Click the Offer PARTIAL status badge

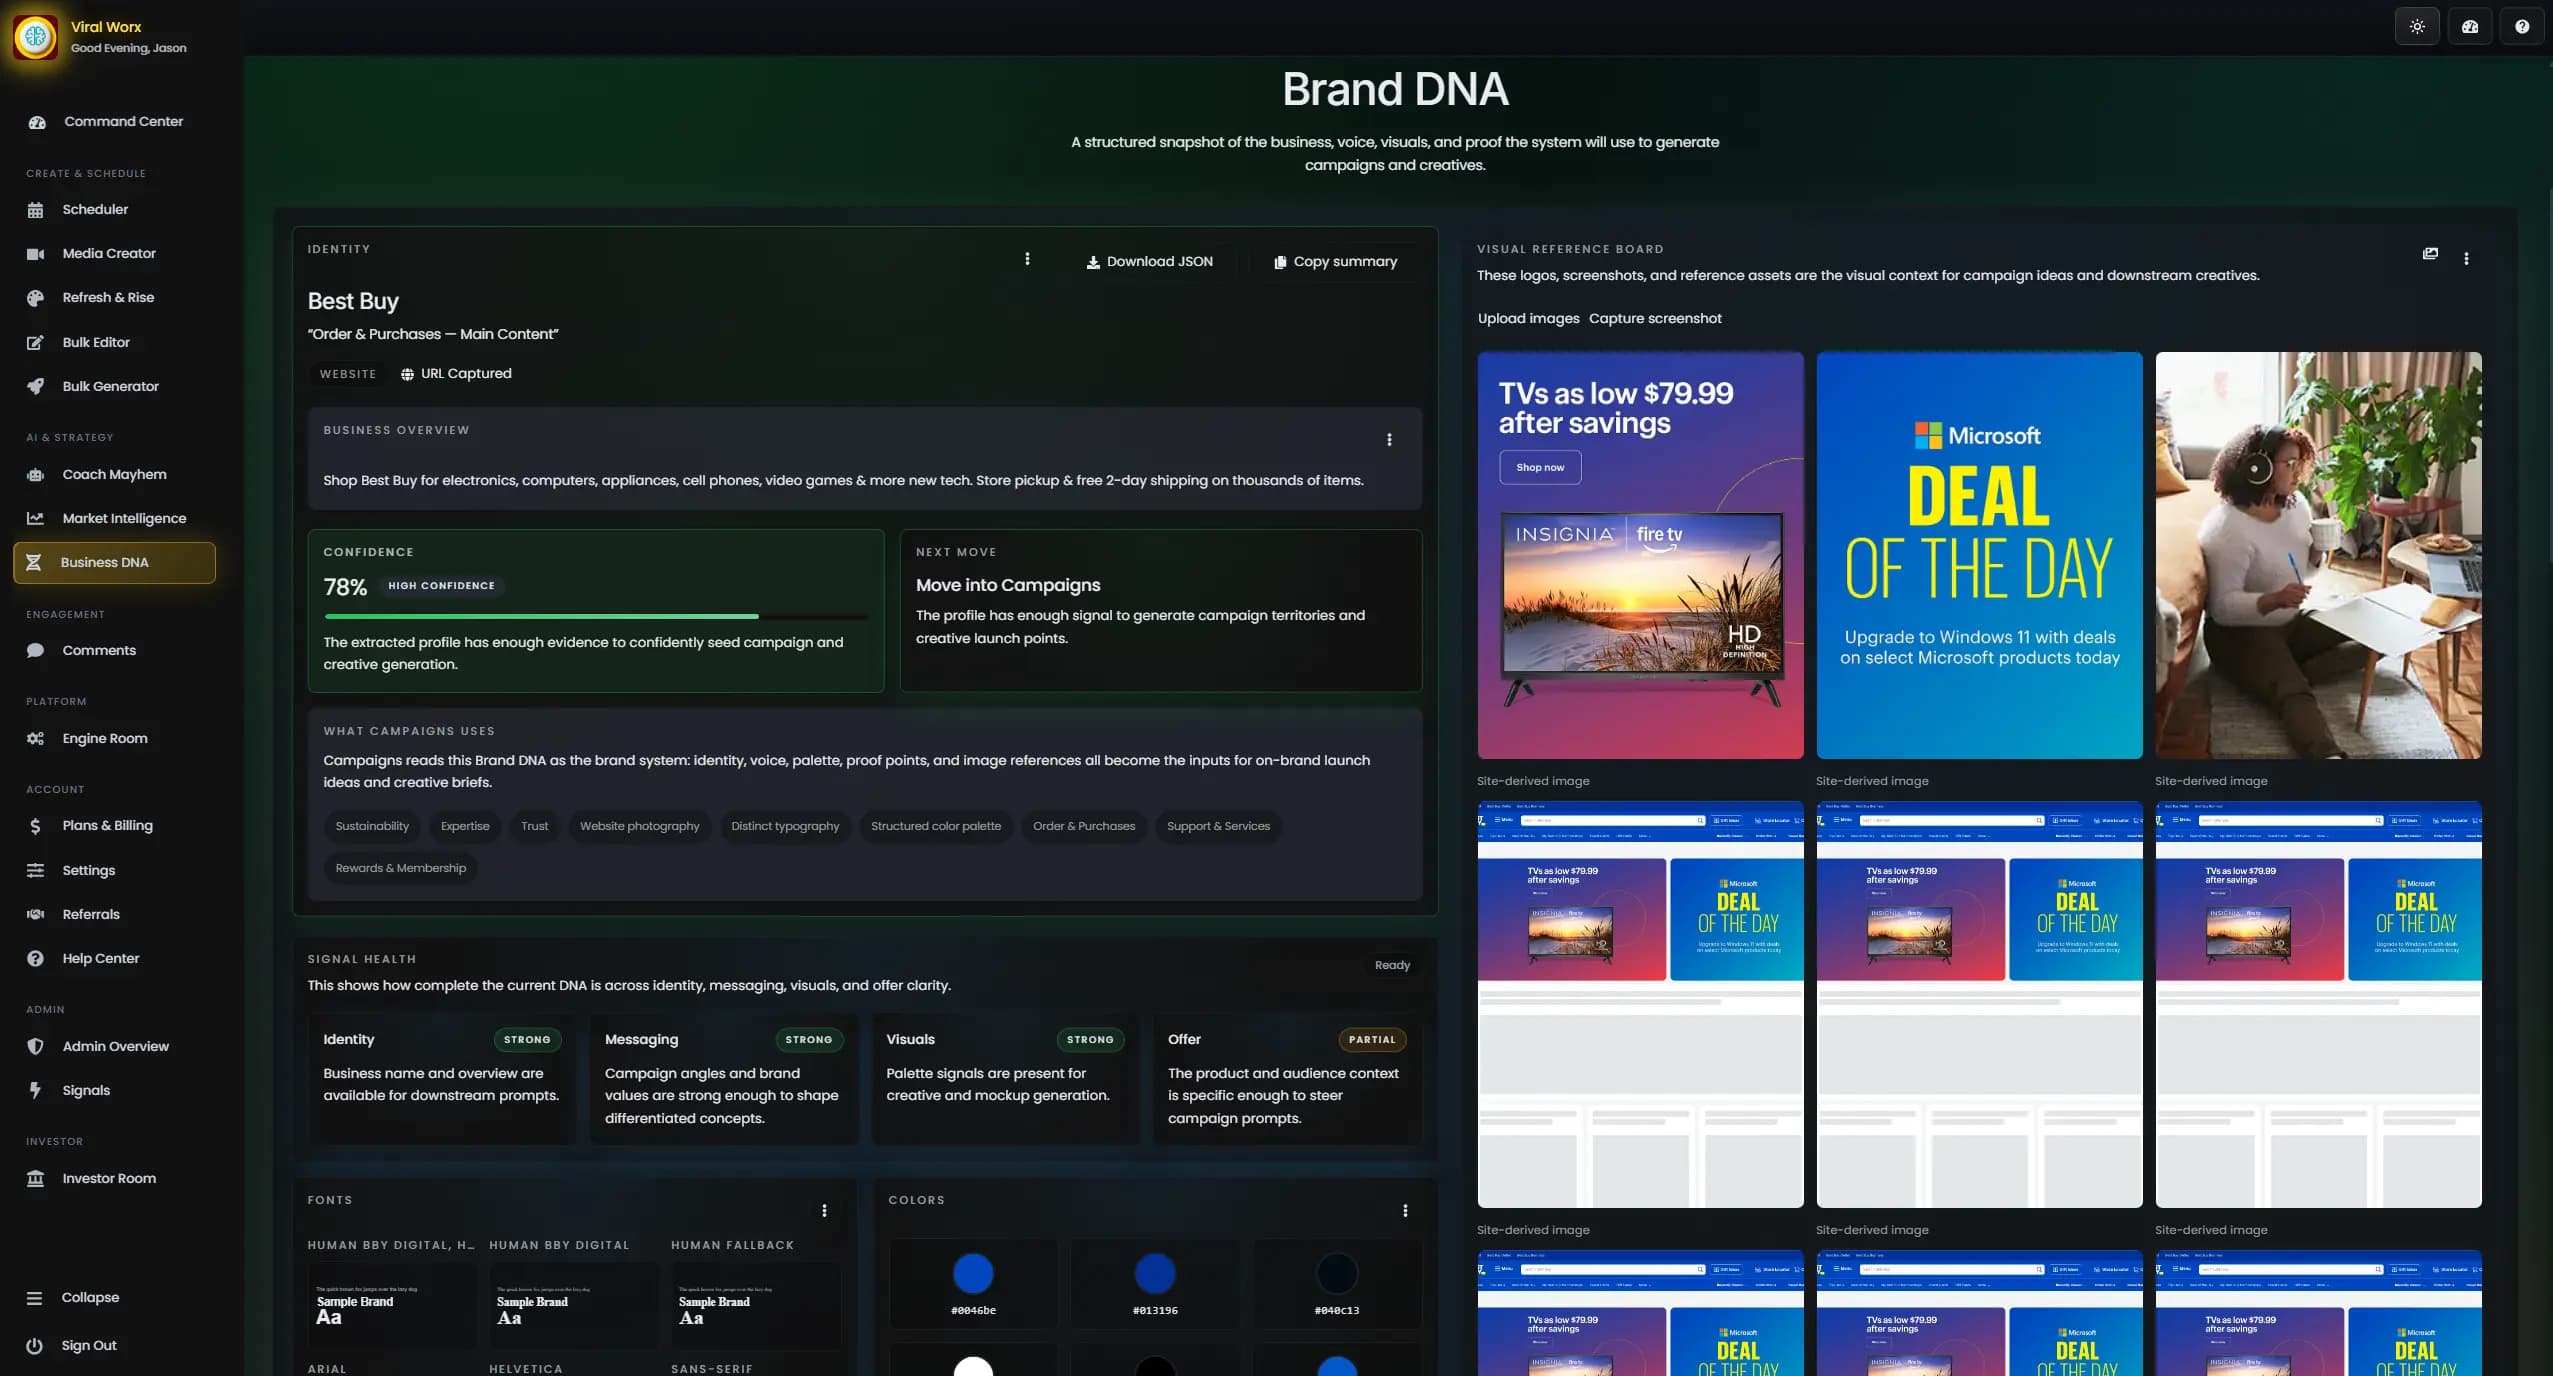coord(1372,1040)
